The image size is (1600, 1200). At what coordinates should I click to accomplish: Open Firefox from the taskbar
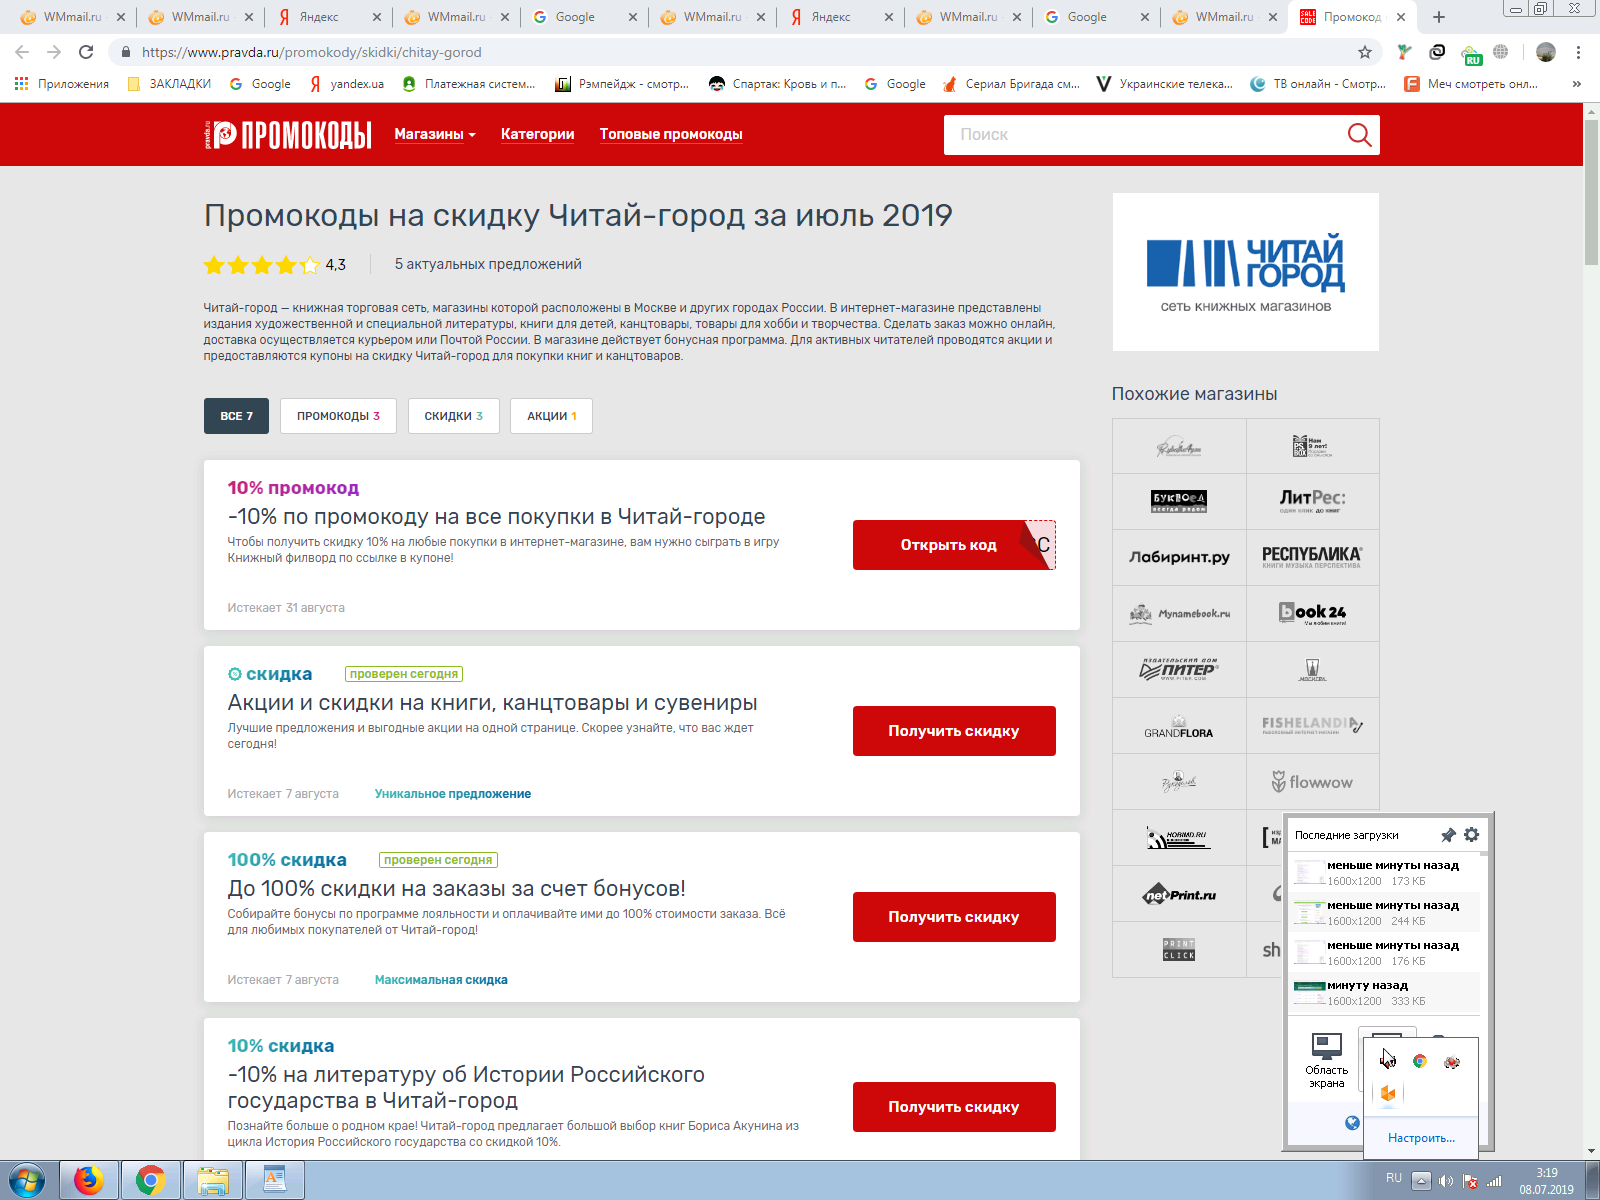point(89,1180)
